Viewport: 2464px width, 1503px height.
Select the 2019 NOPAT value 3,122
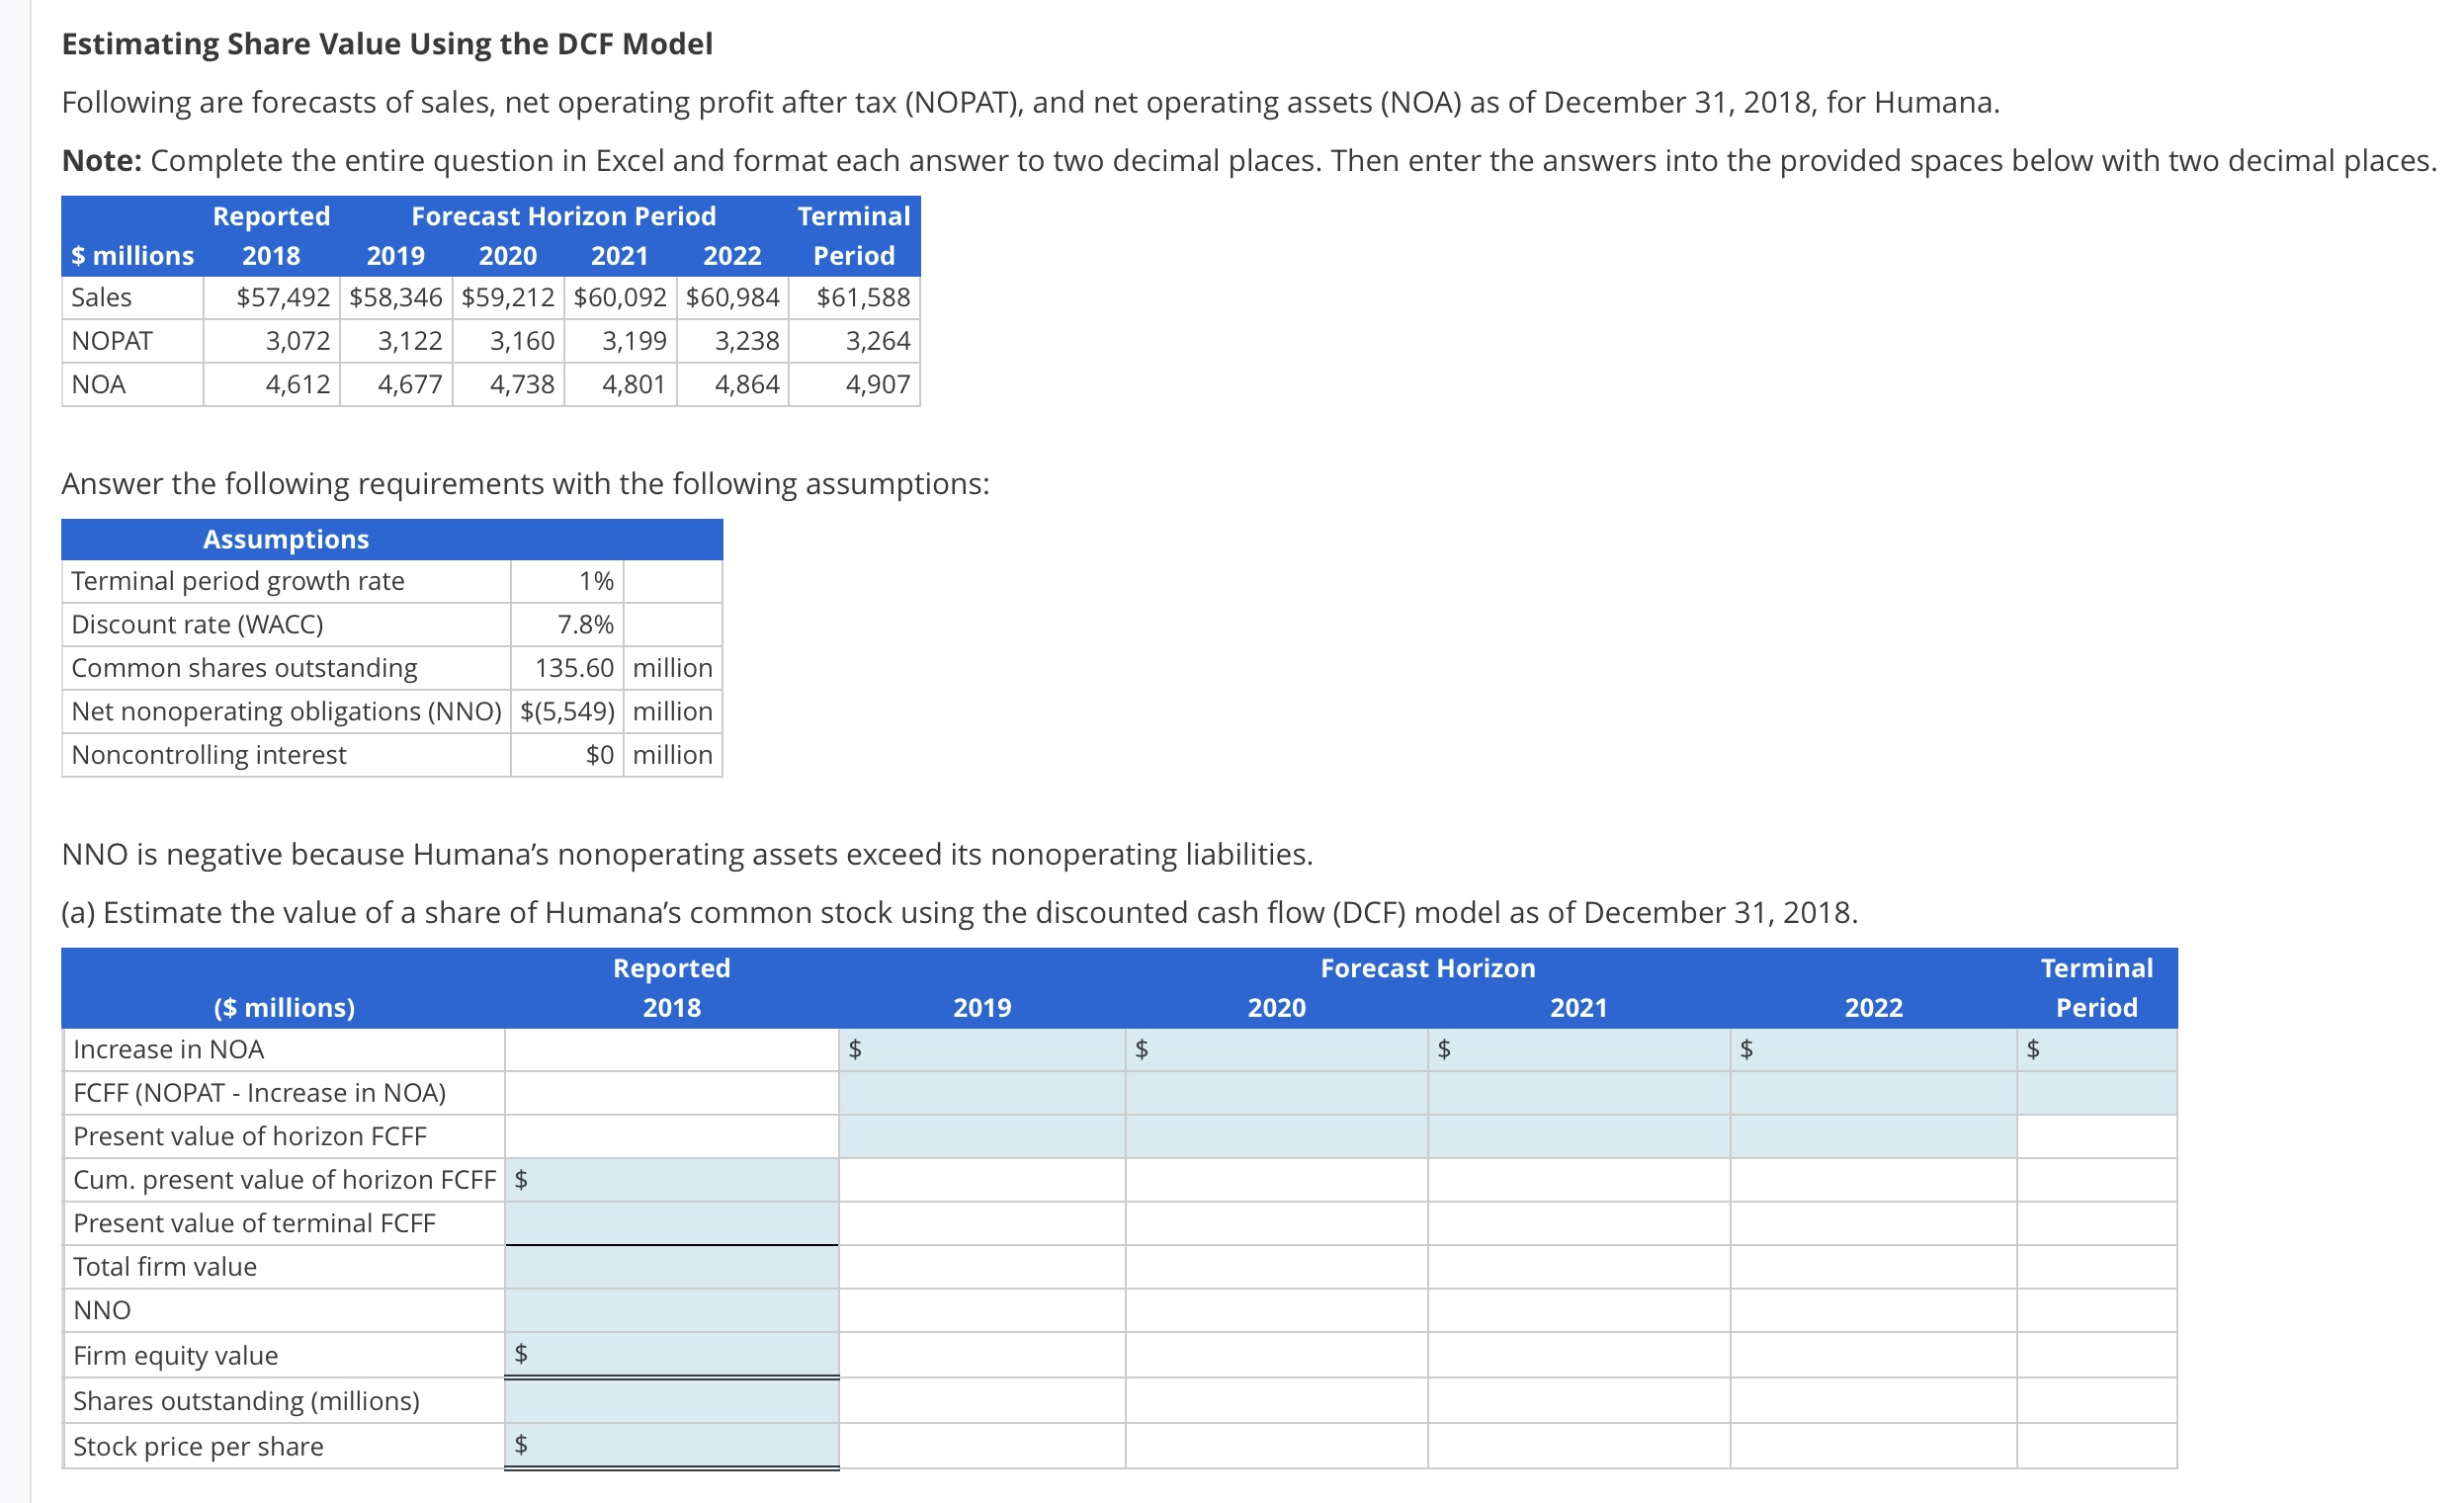click(410, 341)
